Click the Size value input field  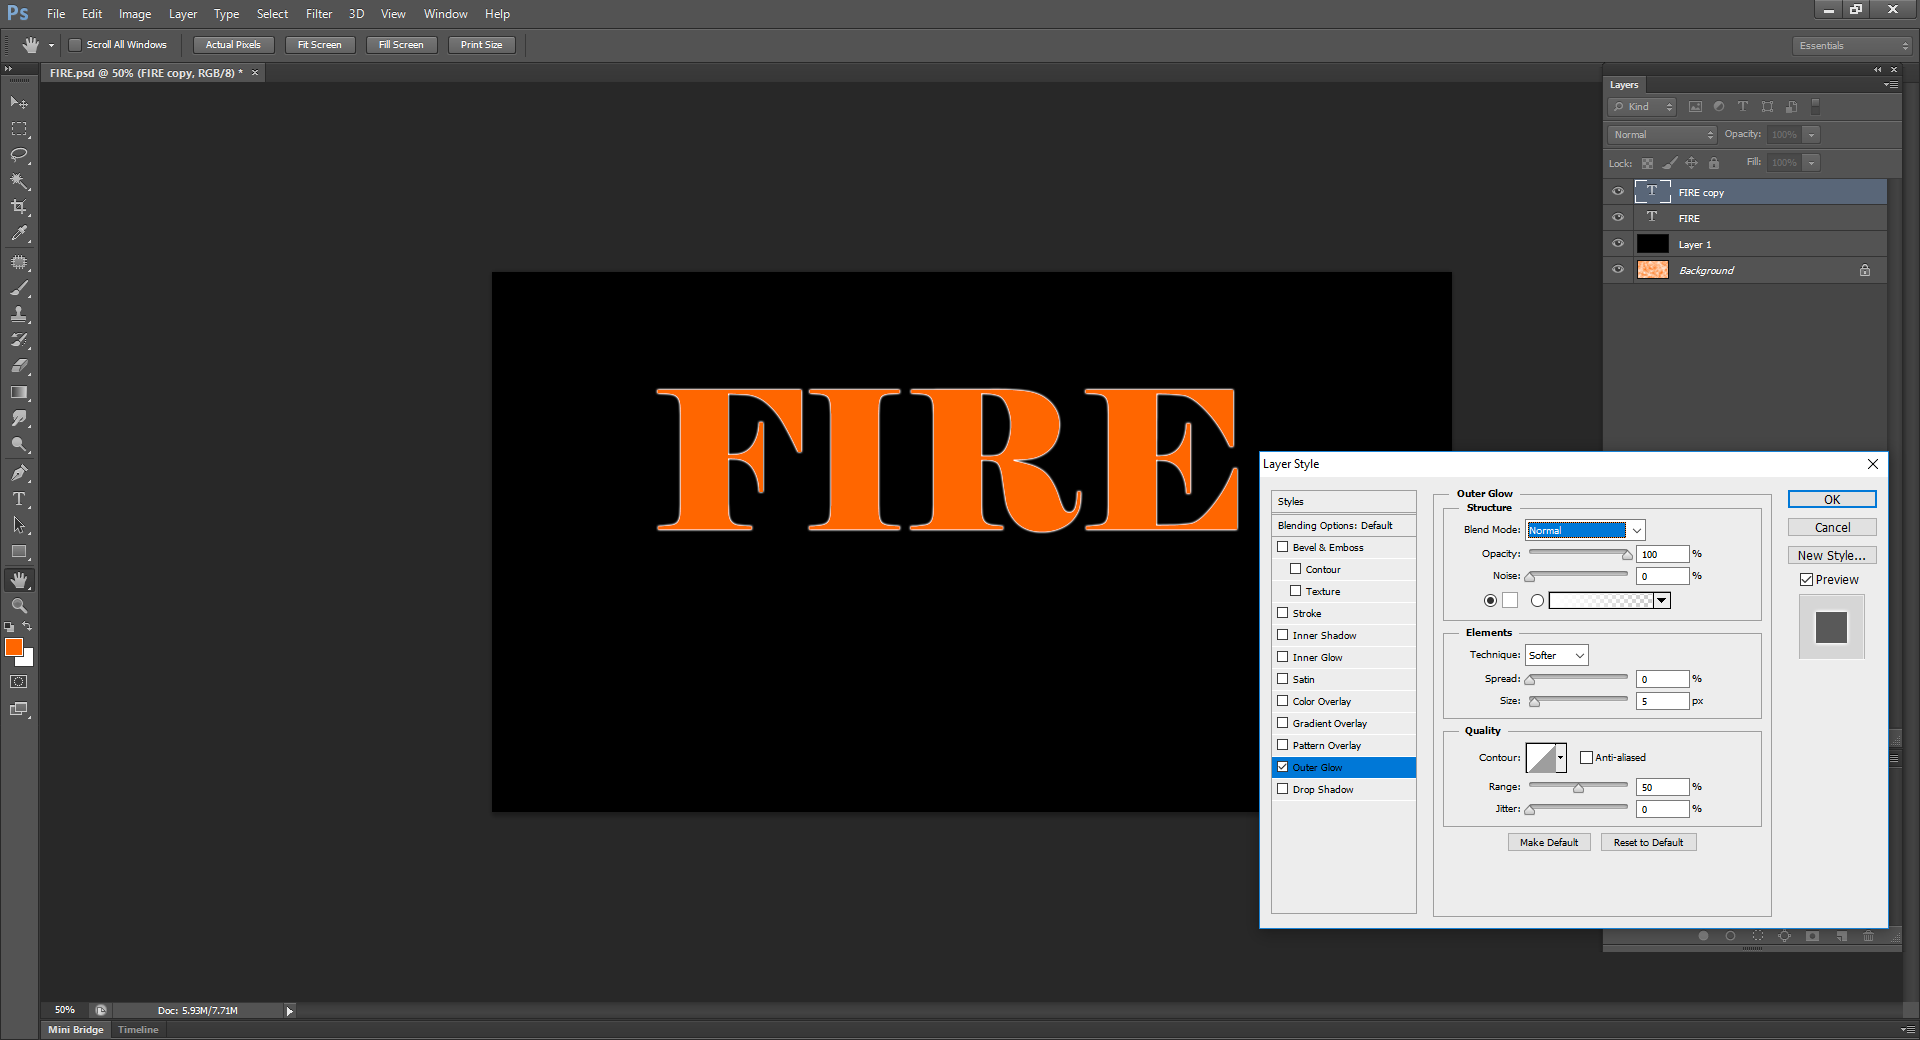[1663, 701]
